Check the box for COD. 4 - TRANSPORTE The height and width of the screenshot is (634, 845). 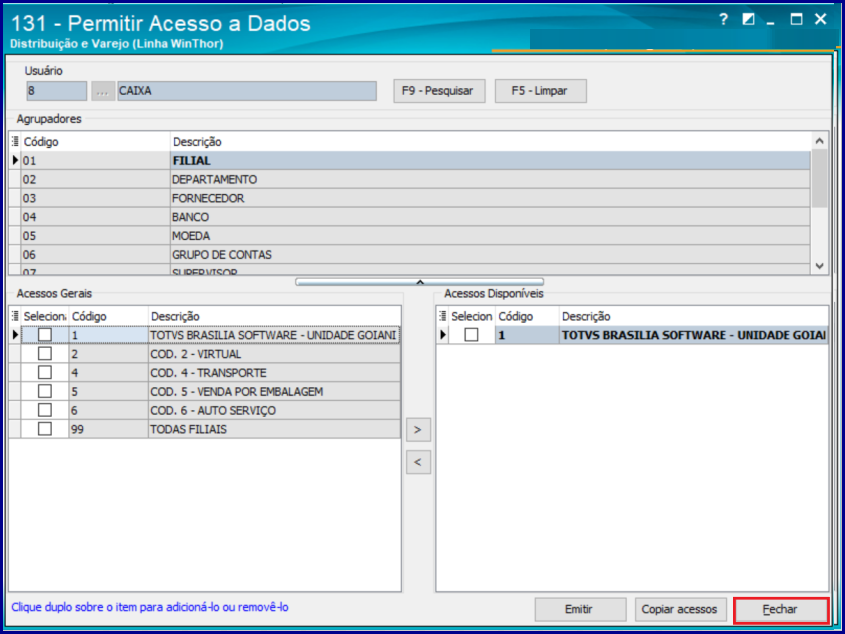pyautogui.click(x=45, y=373)
